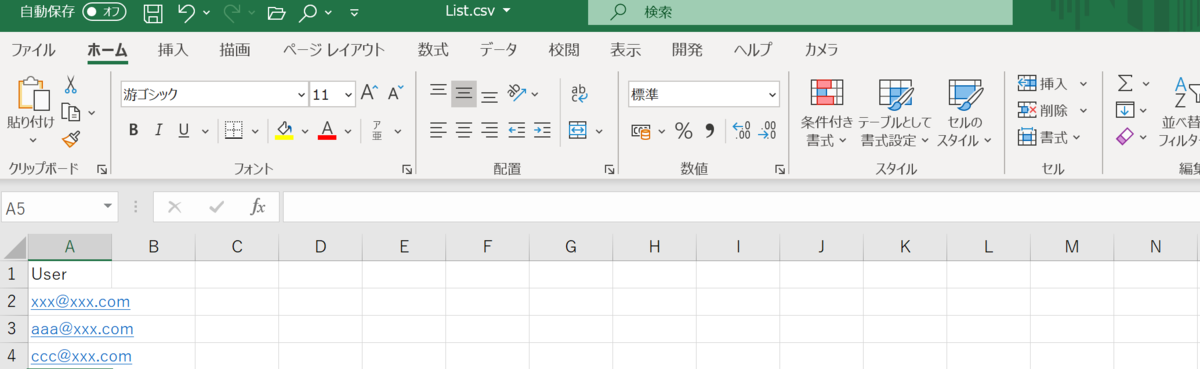Open the 標準 number format dropdown

tap(772, 95)
